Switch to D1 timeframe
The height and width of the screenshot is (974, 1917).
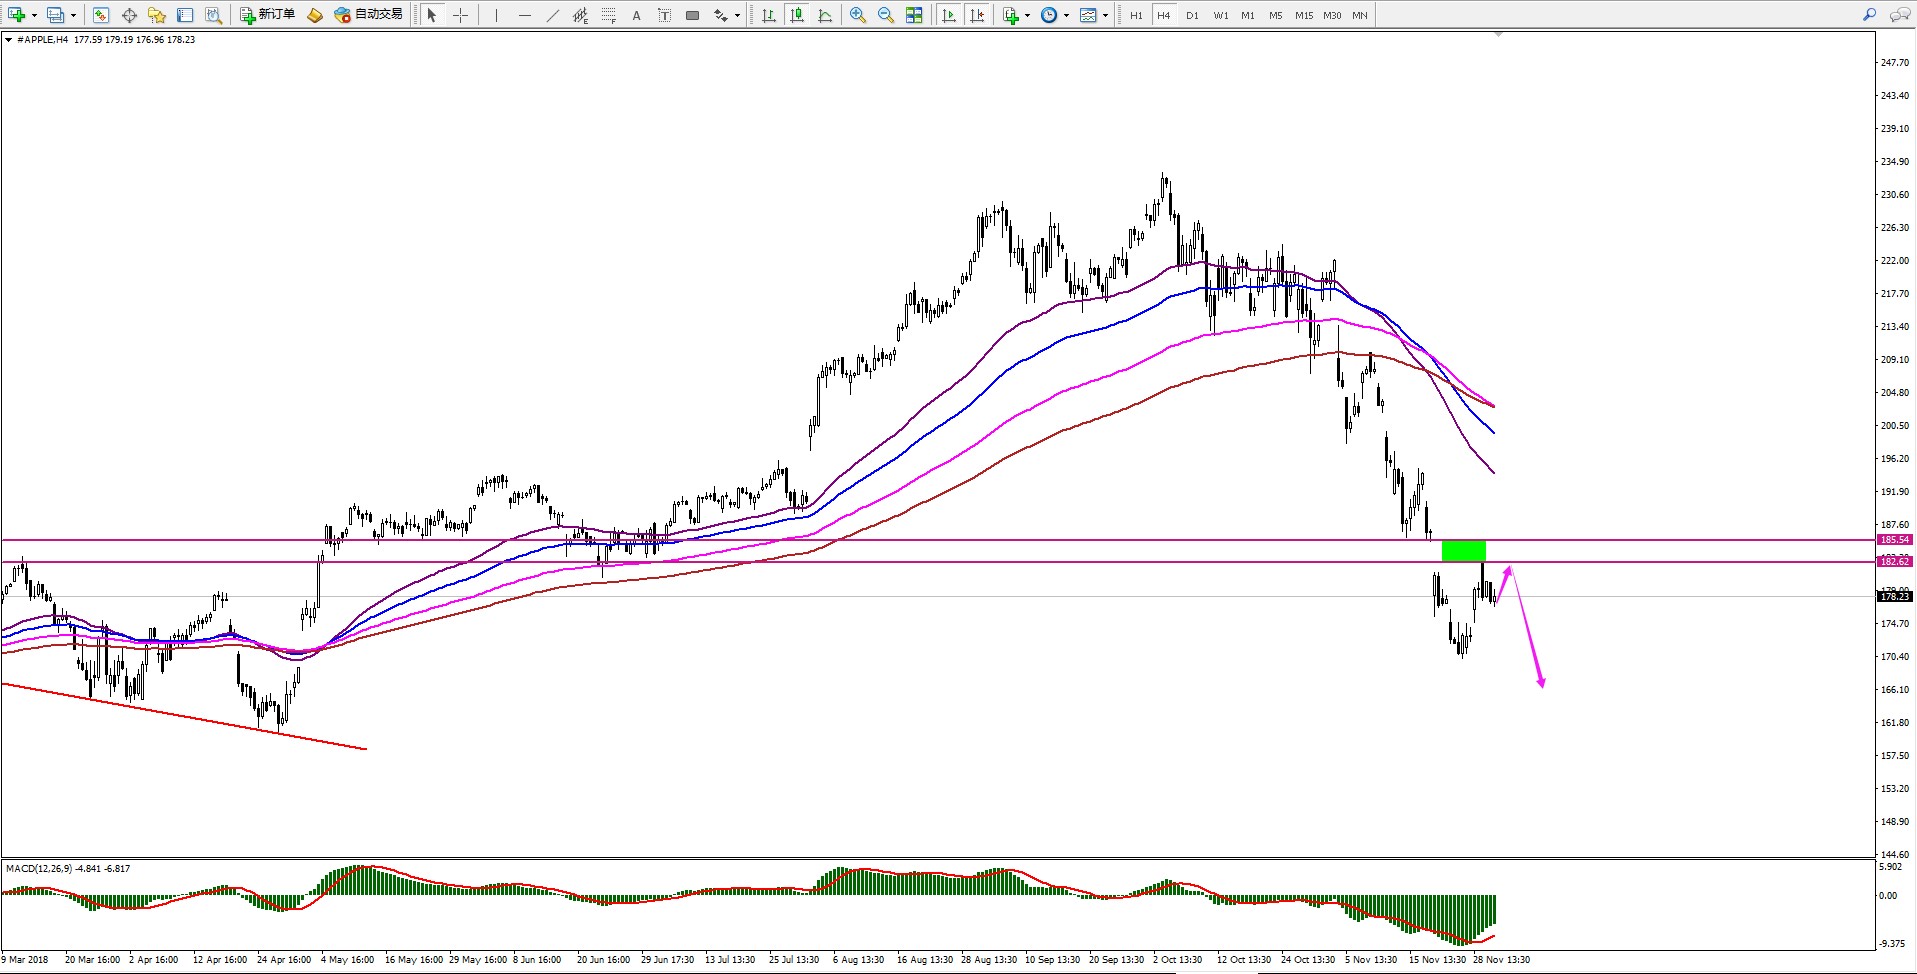click(1192, 15)
